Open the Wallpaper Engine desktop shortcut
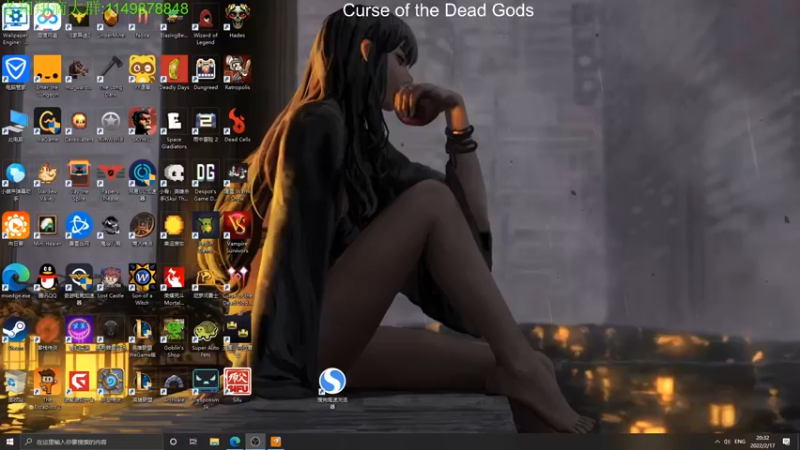Viewport: 800px width, 450px height. [16, 21]
